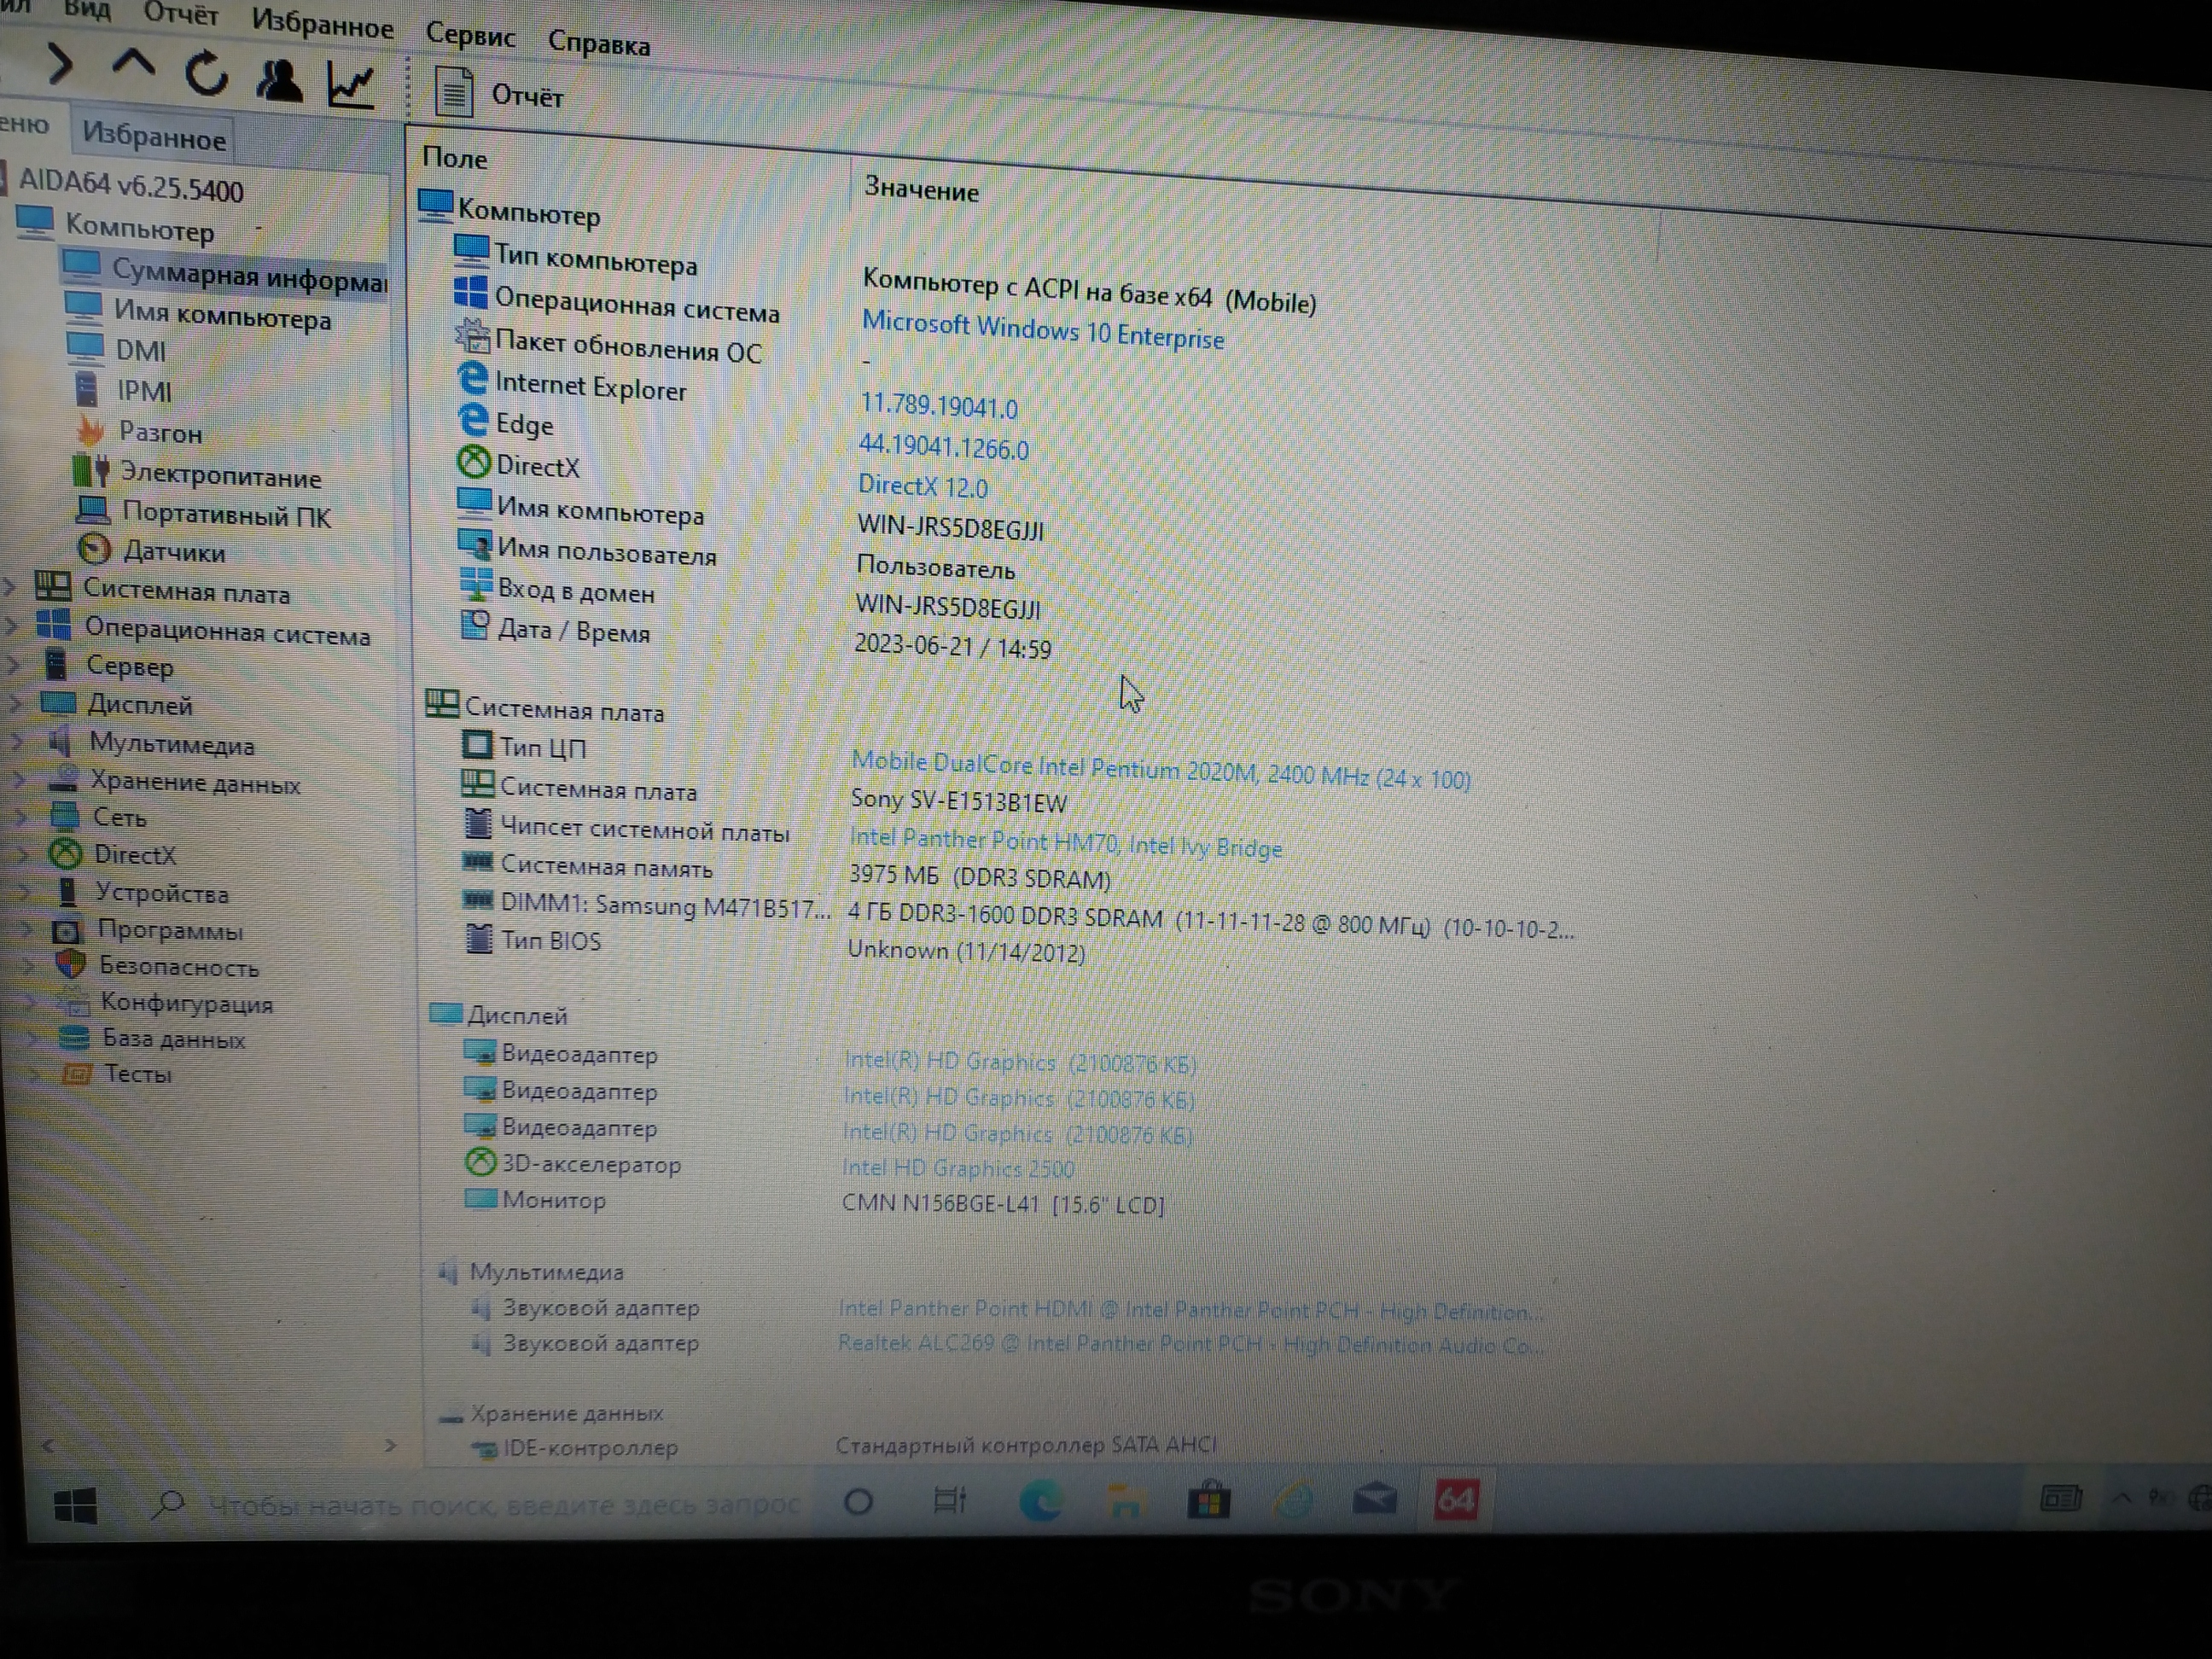The height and width of the screenshot is (1659, 2212).
Task: Select Разгон tree item with flame icon
Action: pos(160,433)
